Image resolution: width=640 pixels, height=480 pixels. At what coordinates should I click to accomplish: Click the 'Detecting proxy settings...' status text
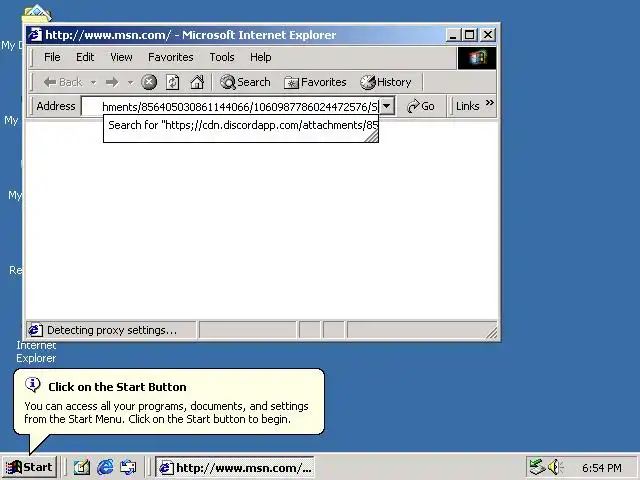[x=112, y=330]
